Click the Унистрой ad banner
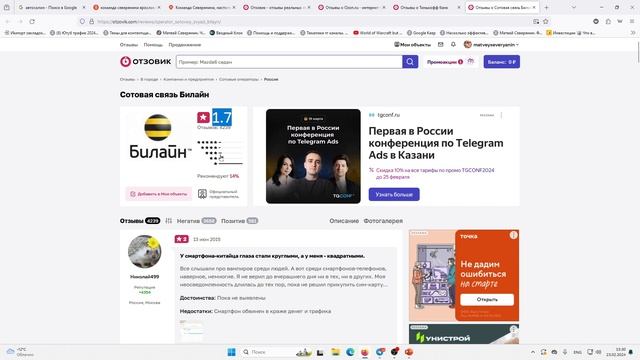 pyautogui.click(x=464, y=334)
